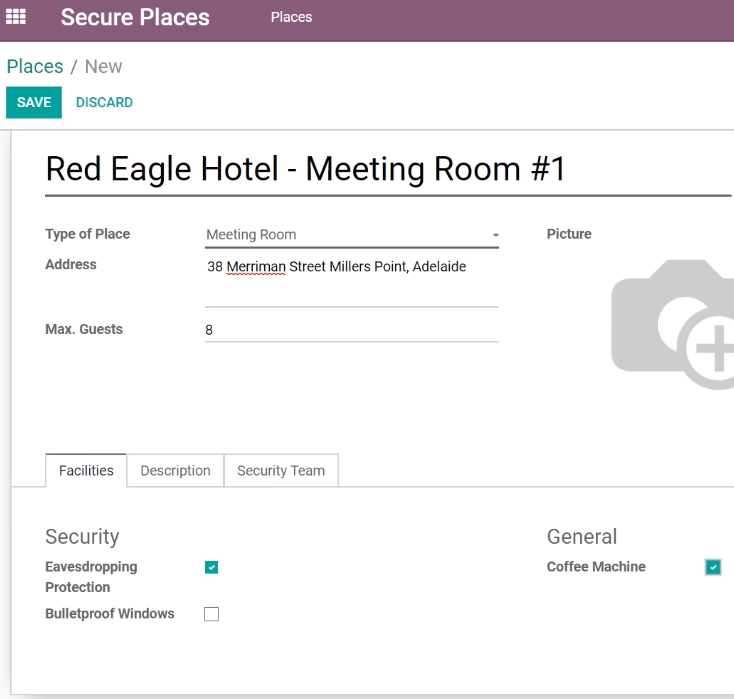
Task: Switch to the Description tab
Action: pyautogui.click(x=176, y=471)
